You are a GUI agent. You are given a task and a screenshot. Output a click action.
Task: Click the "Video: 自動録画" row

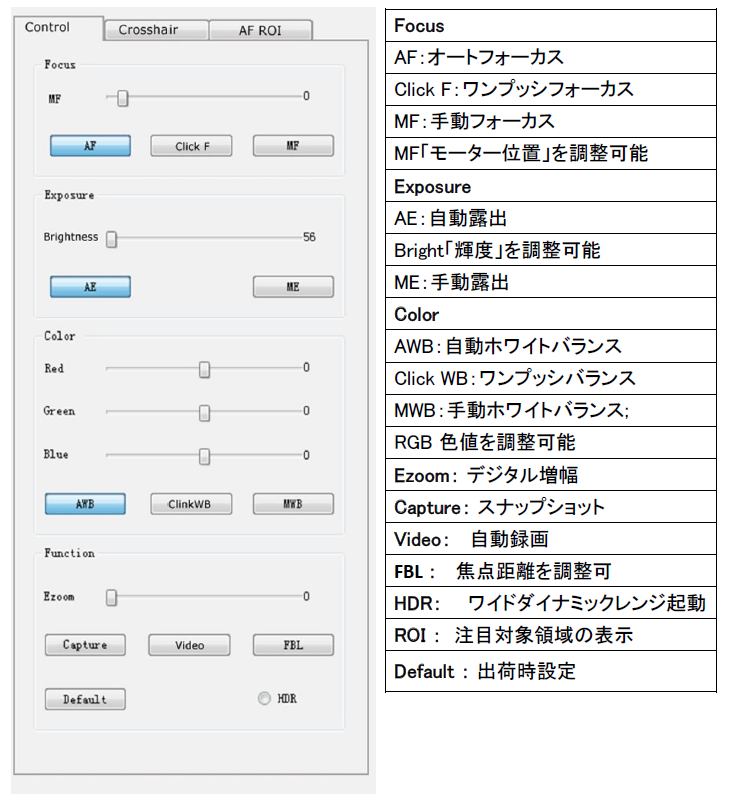tap(551, 539)
